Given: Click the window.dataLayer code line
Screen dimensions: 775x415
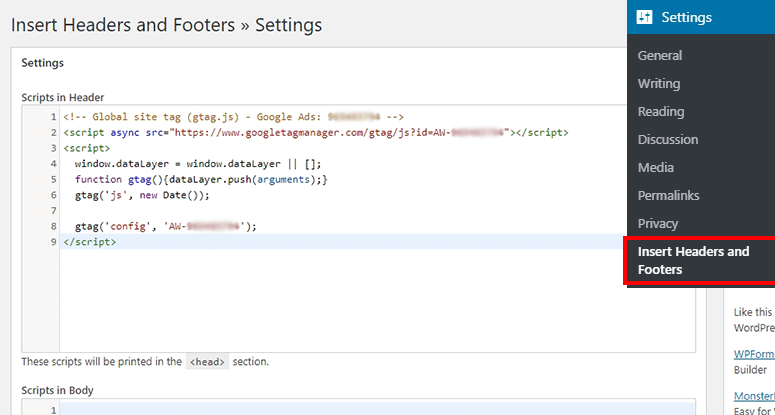Looking at the screenshot, I should (198, 164).
